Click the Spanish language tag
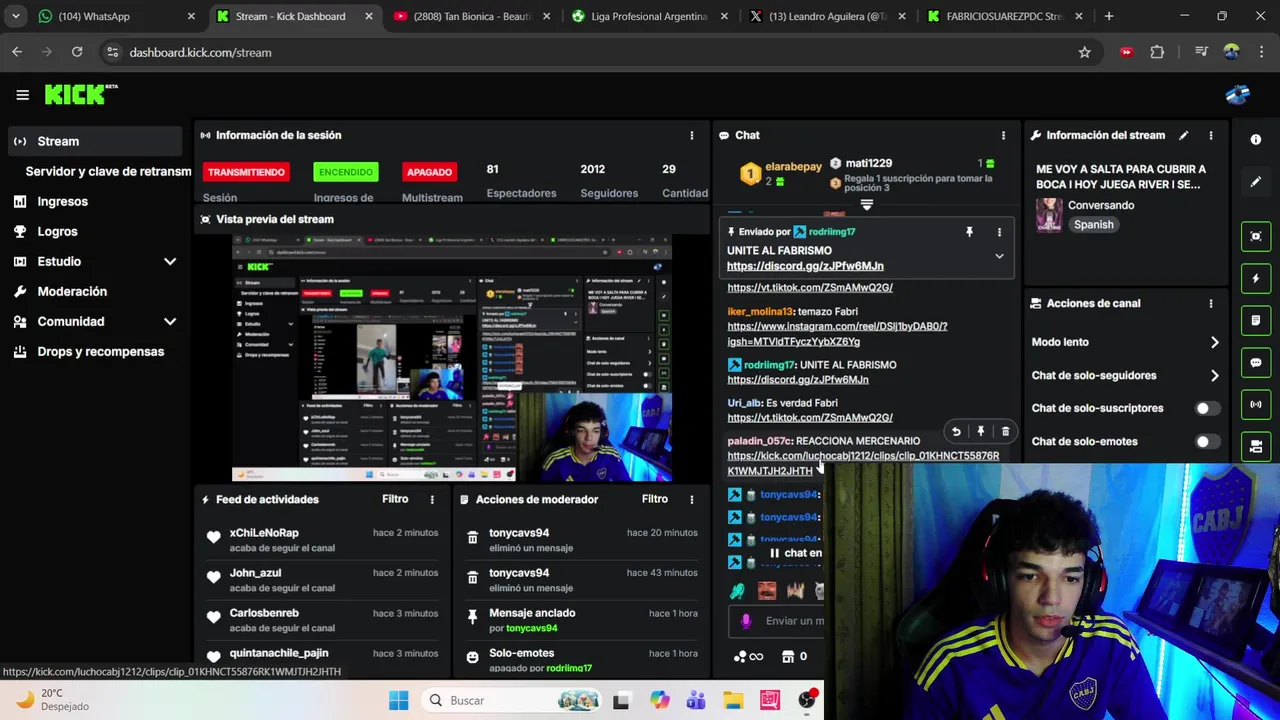The height and width of the screenshot is (720, 1280). pos(1093,225)
